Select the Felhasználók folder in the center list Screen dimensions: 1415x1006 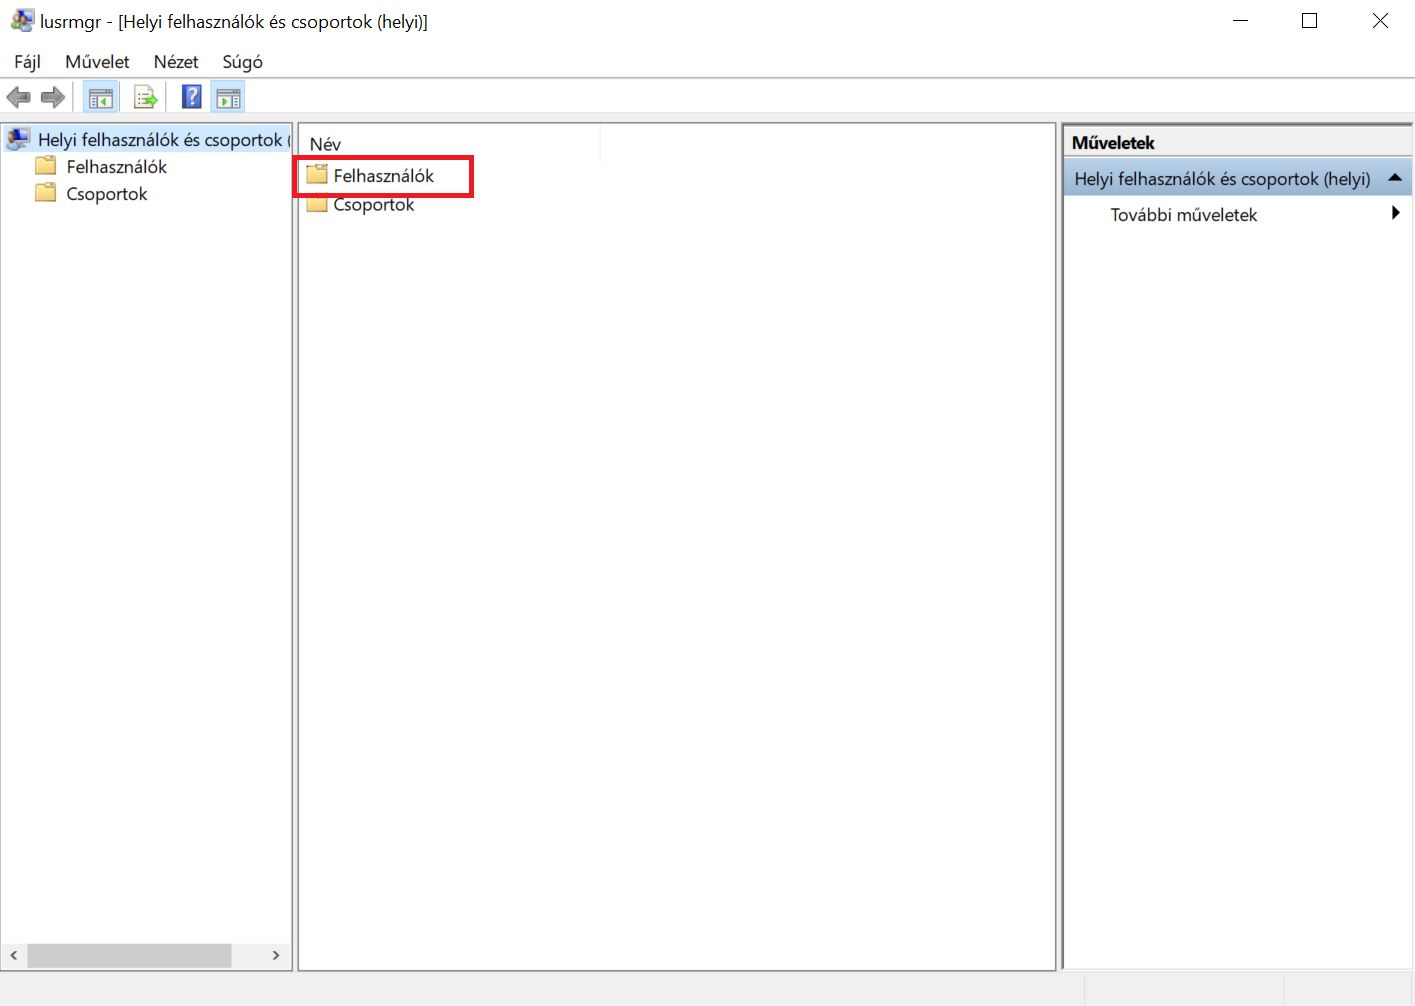click(x=383, y=176)
